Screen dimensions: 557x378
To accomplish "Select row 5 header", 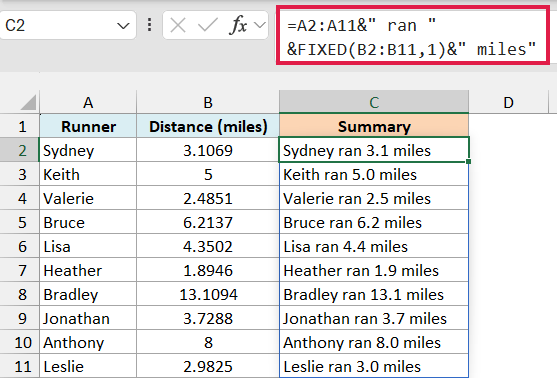I will tap(20, 222).
